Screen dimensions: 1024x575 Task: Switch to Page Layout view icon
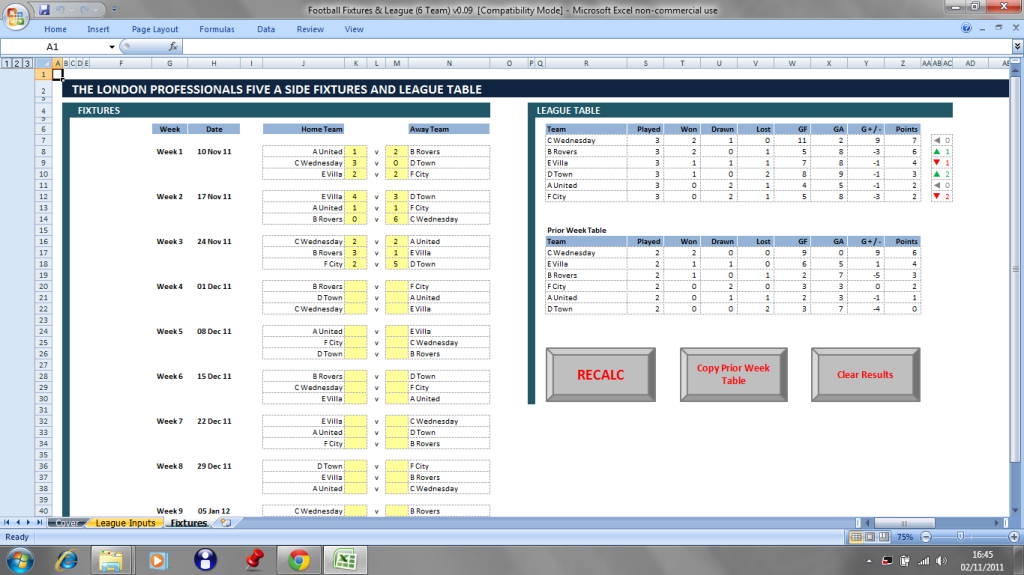(870, 537)
